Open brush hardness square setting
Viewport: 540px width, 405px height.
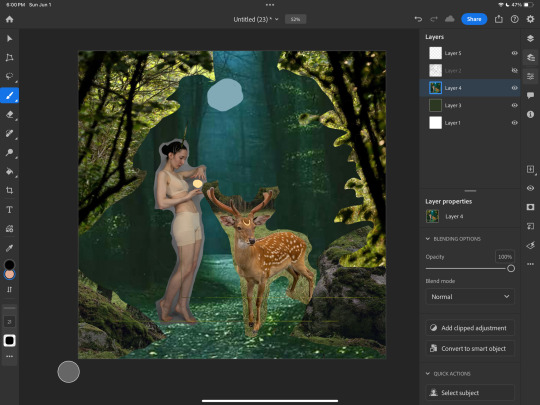coord(10,341)
